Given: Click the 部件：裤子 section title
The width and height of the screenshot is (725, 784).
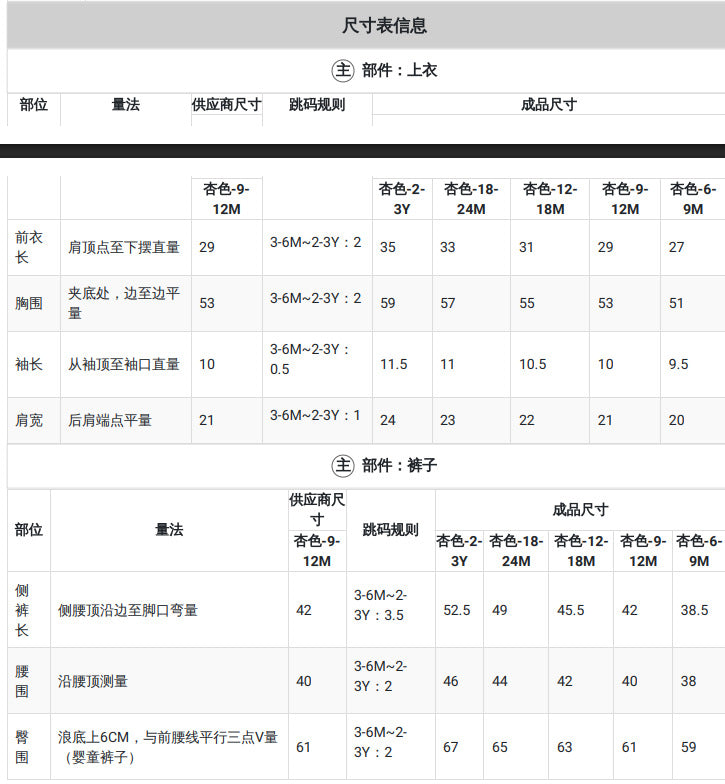Looking at the screenshot, I should click(399, 466).
